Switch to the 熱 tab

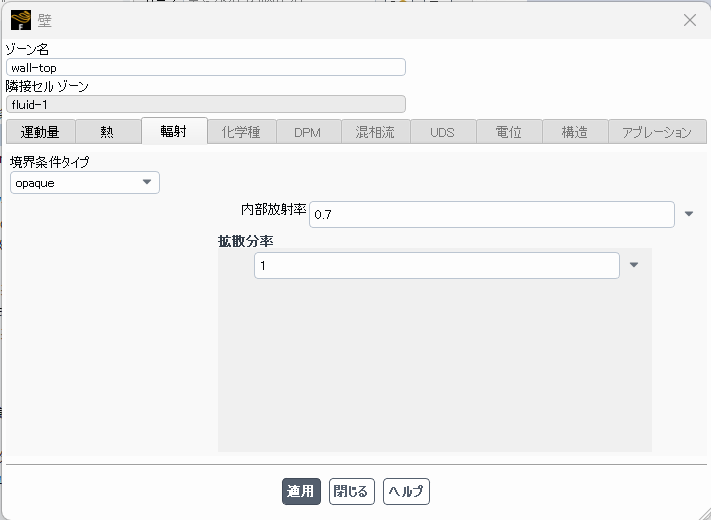pyautogui.click(x=108, y=132)
